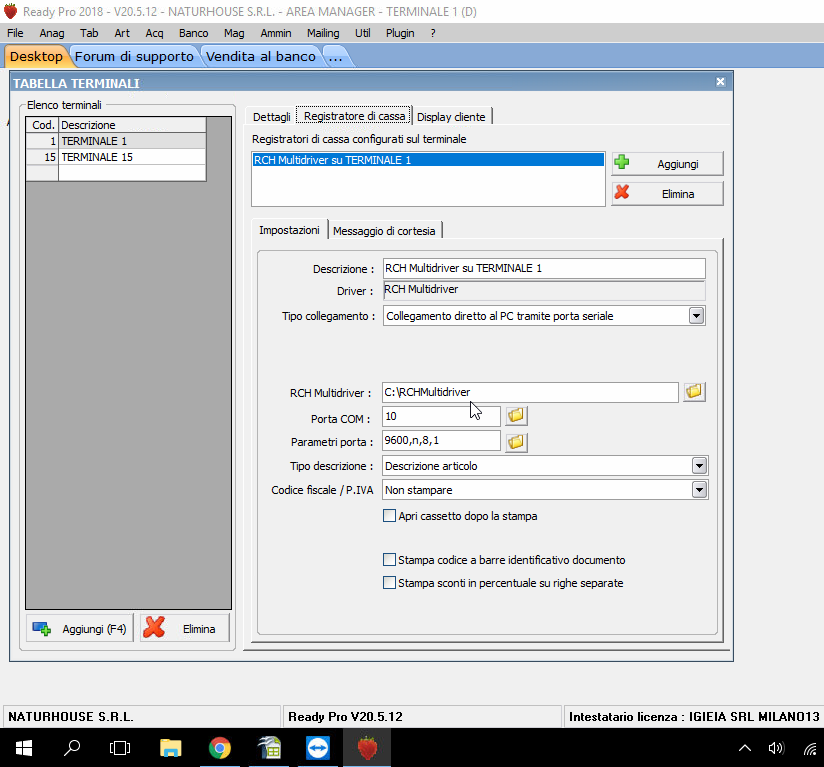Switch to the Desktop tab

36,56
